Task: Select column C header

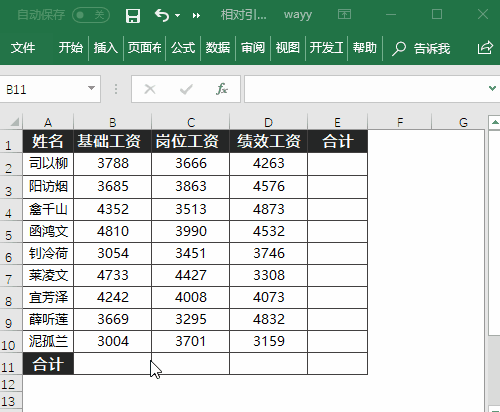Action: click(x=191, y=122)
